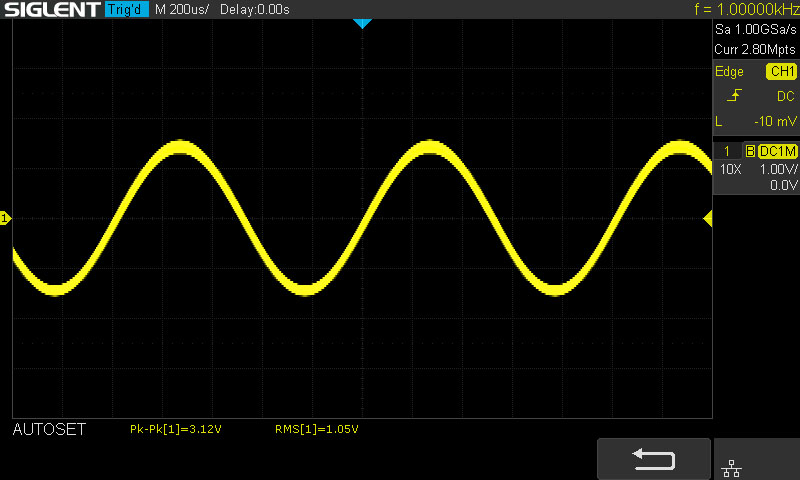Click the RMS[1]=1.05V measurement
Screen dimensions: 800x480
click(316, 429)
